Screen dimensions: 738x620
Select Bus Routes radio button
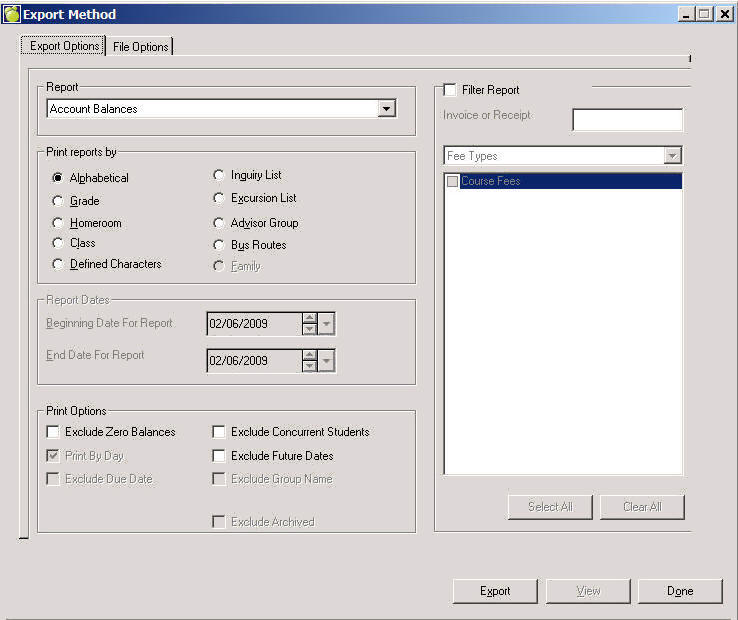(219, 245)
